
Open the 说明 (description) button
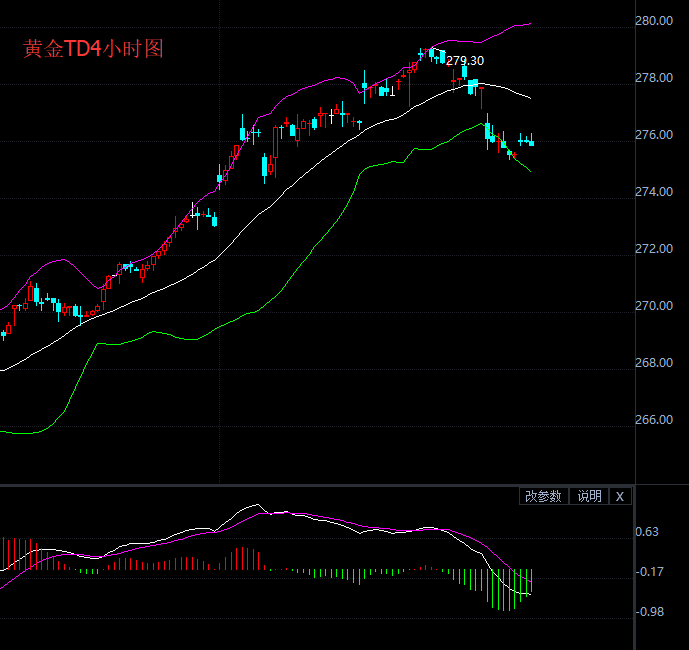589,496
